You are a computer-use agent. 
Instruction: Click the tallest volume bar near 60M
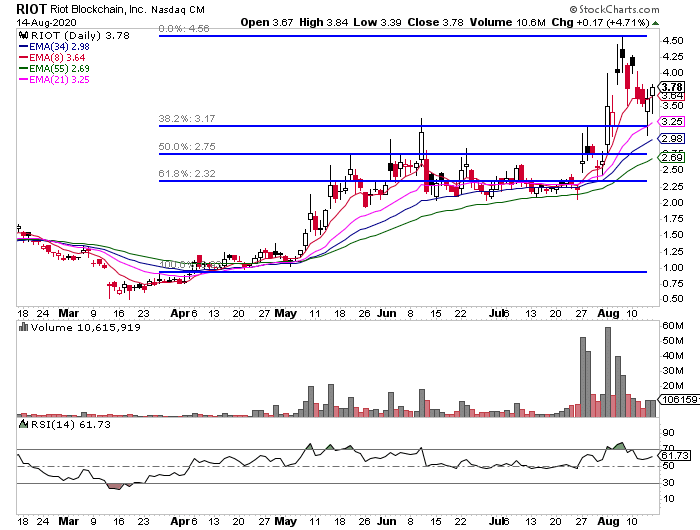pos(608,372)
